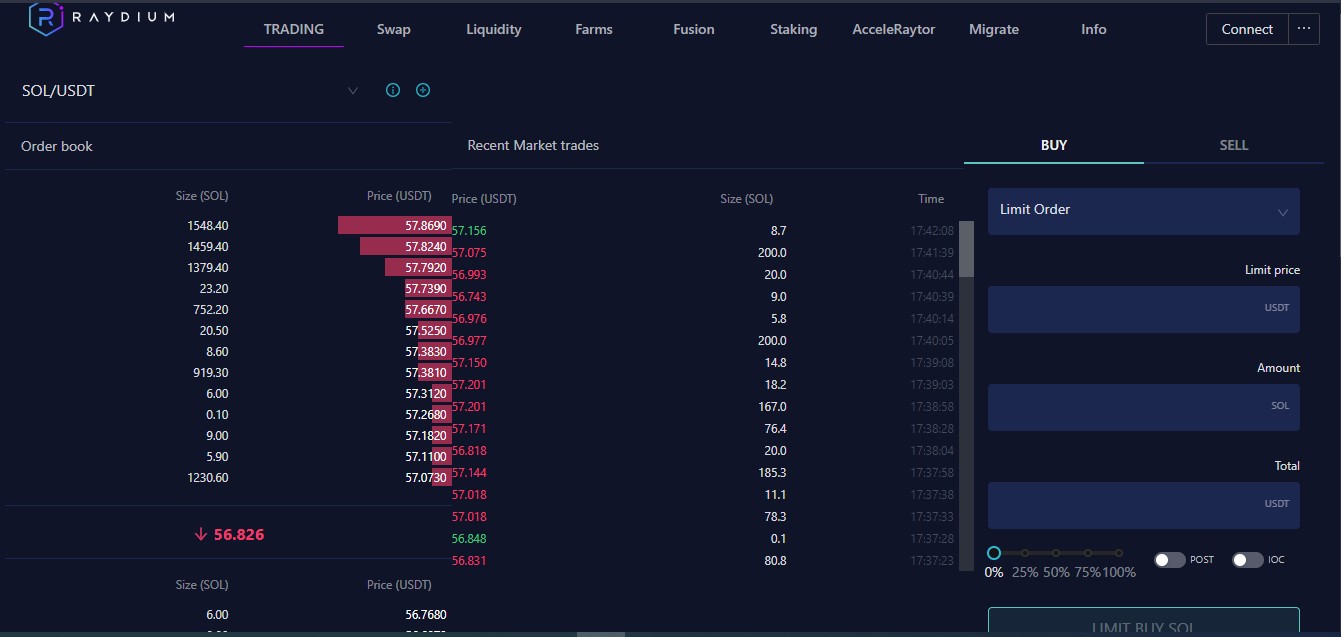Click the Amount SOL input field
1341x637 pixels.
pyautogui.click(x=1143, y=407)
